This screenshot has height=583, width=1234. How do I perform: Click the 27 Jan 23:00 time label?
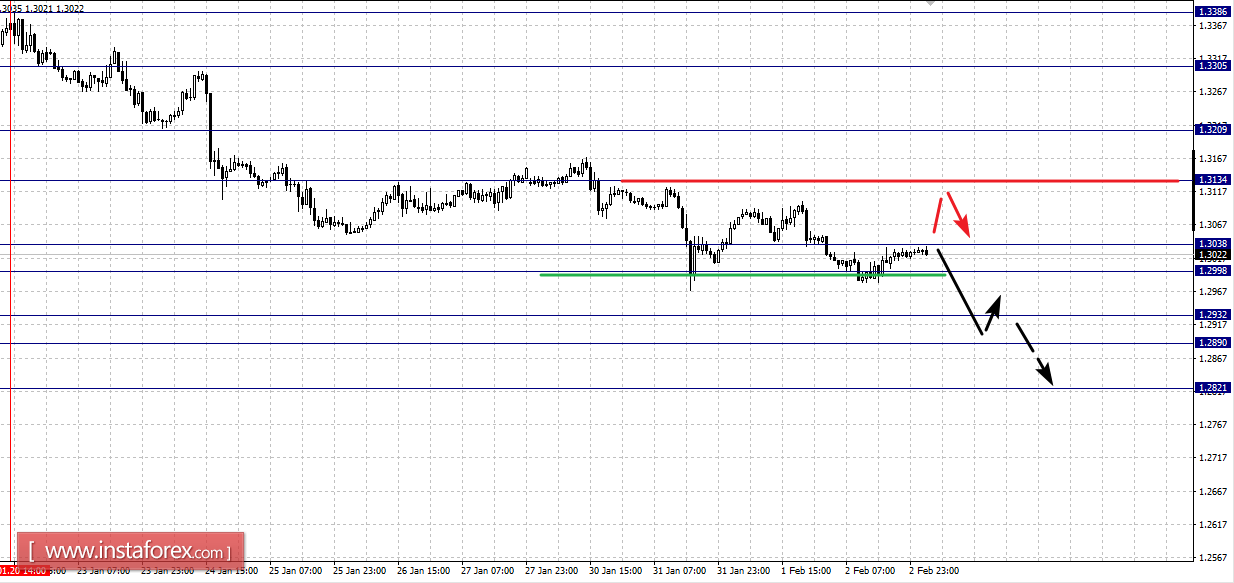click(x=552, y=571)
